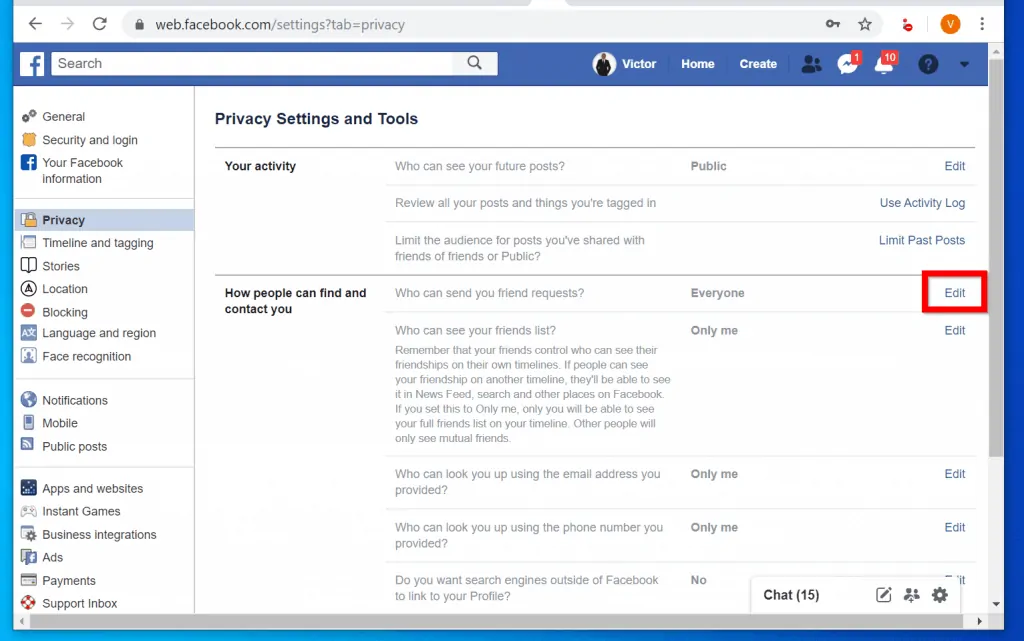Click scrollbar down arrow

(996, 604)
